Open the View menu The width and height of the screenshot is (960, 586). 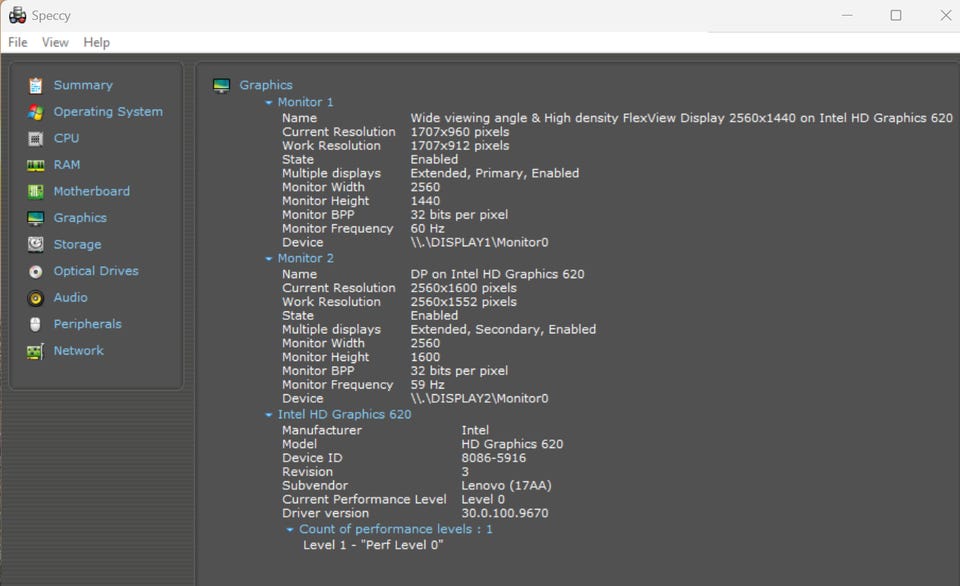[x=55, y=42]
